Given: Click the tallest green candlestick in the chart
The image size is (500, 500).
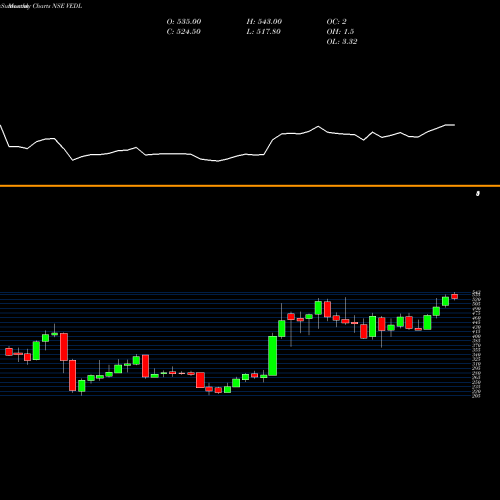Looking at the screenshot, I should [x=273, y=355].
